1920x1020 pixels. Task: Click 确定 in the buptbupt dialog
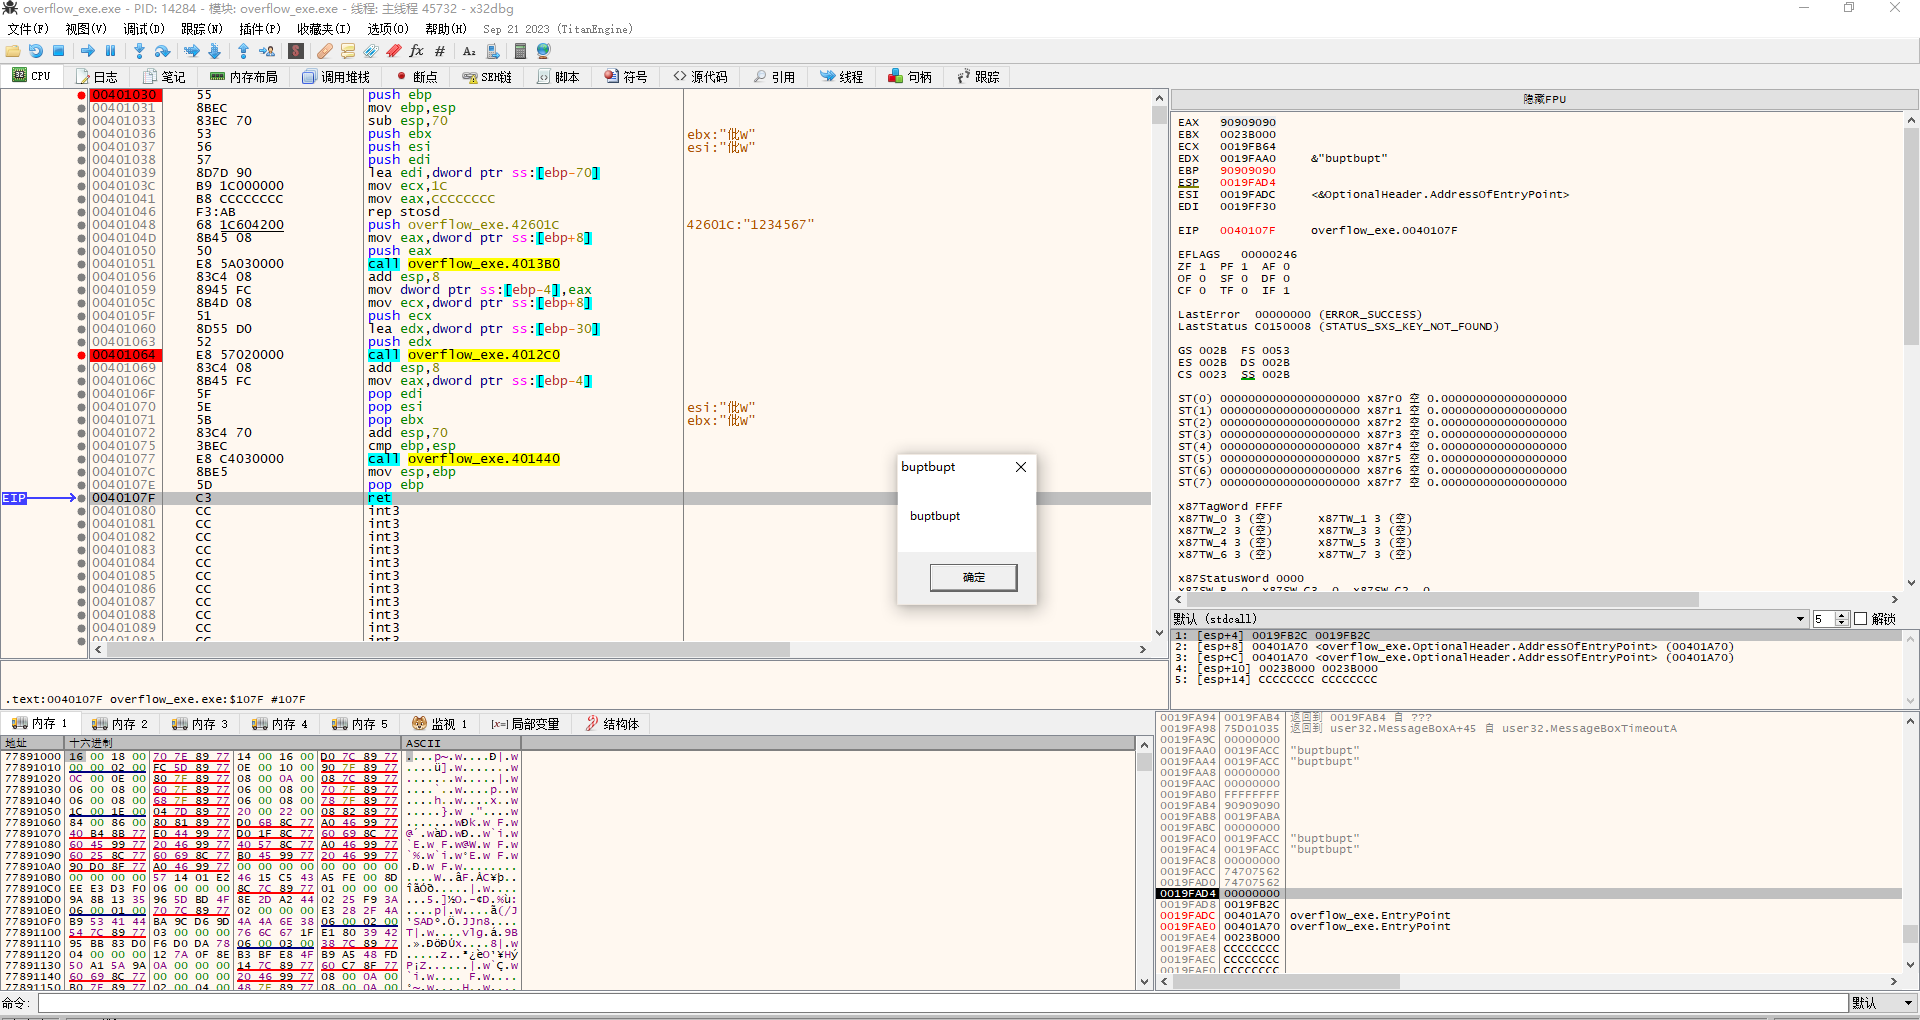coord(973,577)
